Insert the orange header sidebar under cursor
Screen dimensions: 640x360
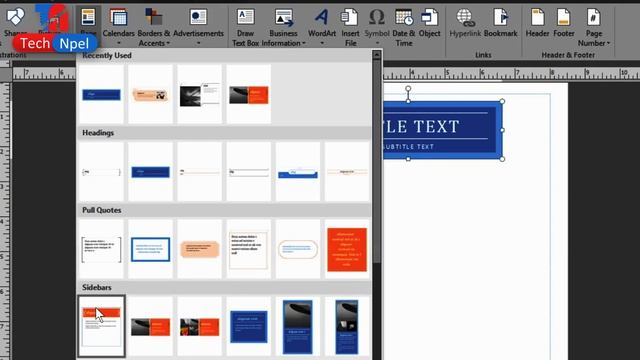(101, 327)
